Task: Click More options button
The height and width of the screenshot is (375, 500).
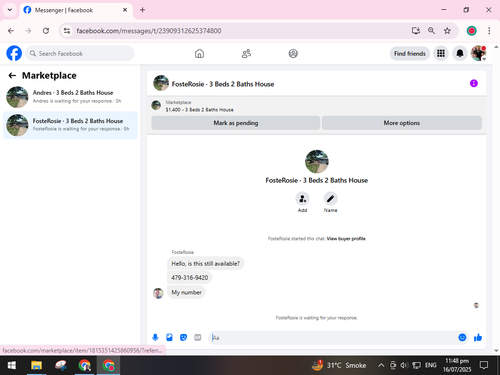Action: (402, 123)
